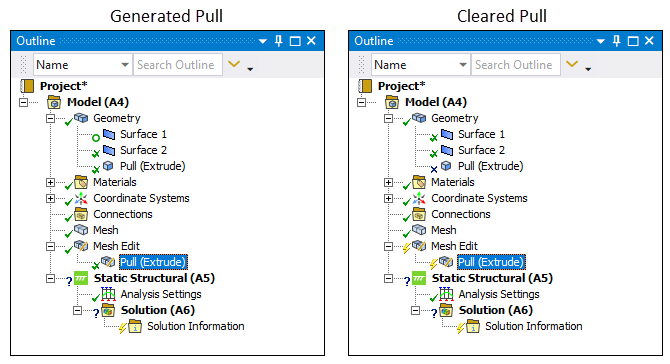Click the Analysis Settings icon in Cleared Pull outline
This screenshot has height=364, width=670.
[x=446, y=294]
